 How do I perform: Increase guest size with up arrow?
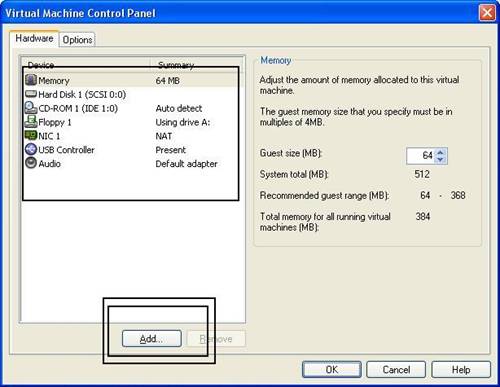tap(440, 152)
